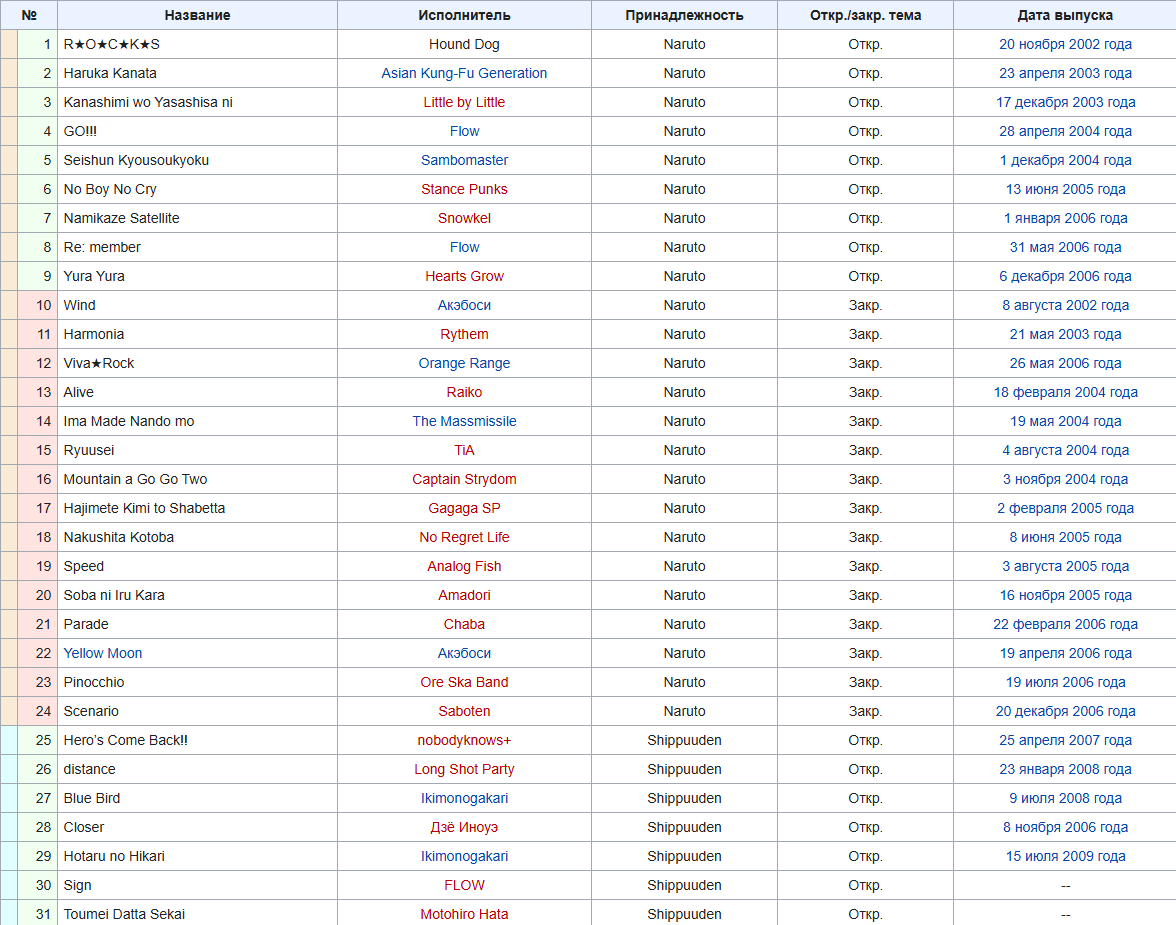Follow the date 28 апреля 2004 года
The width and height of the screenshot is (1176, 925).
pos(1065,131)
